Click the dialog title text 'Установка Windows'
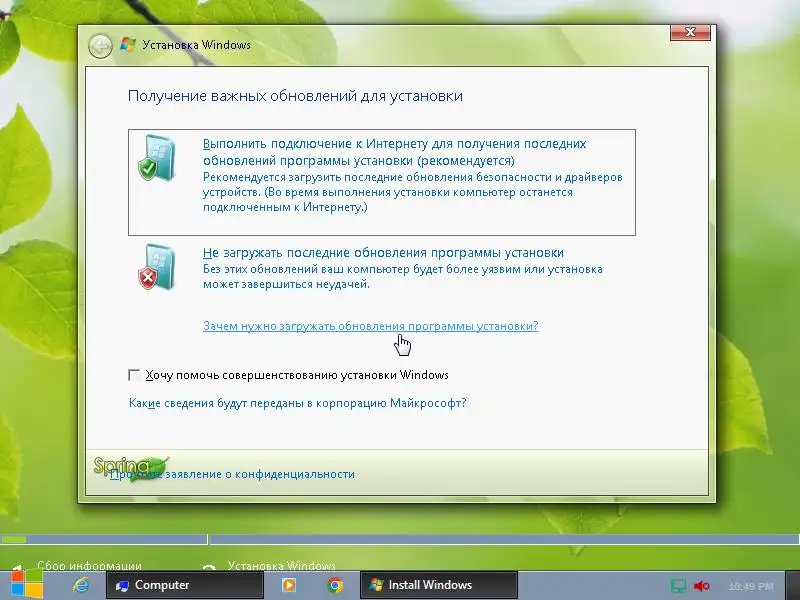800x600 pixels. point(196,45)
